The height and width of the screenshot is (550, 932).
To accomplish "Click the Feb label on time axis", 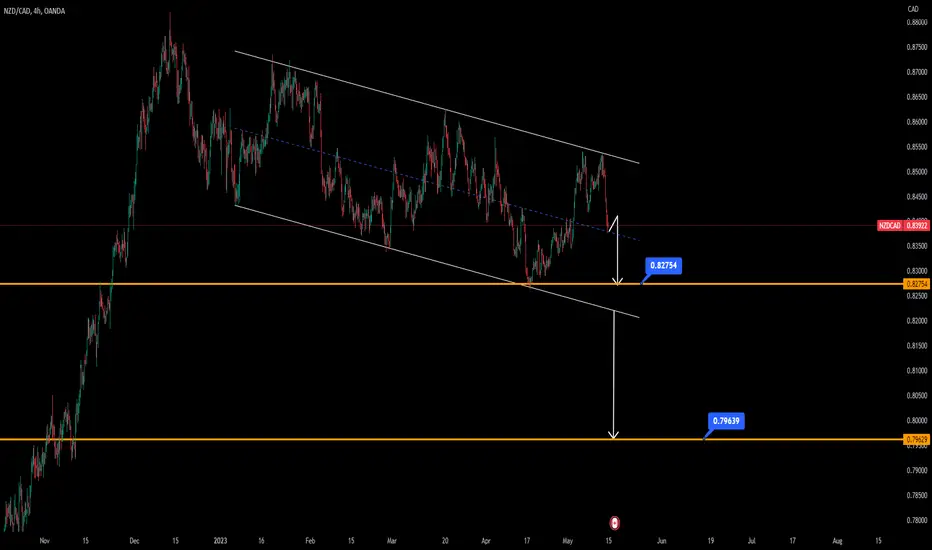I will click(x=310, y=541).
